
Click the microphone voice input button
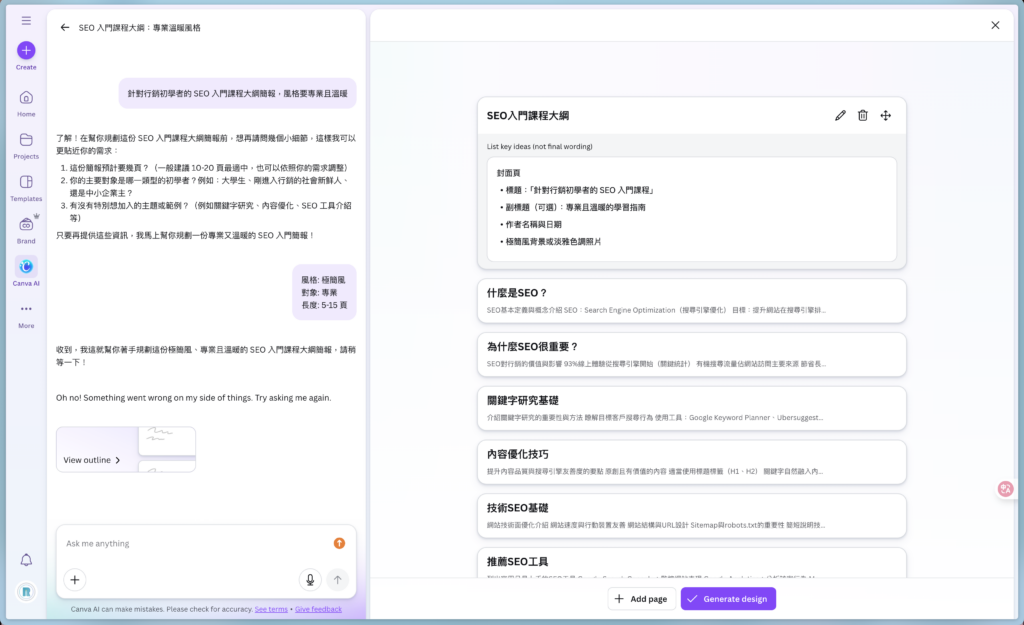click(x=310, y=579)
